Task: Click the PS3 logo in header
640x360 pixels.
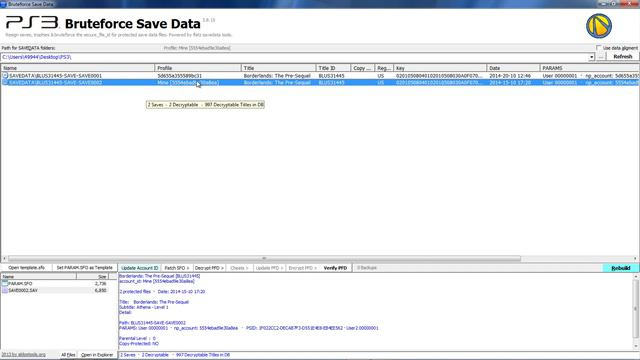Action: tap(32, 22)
